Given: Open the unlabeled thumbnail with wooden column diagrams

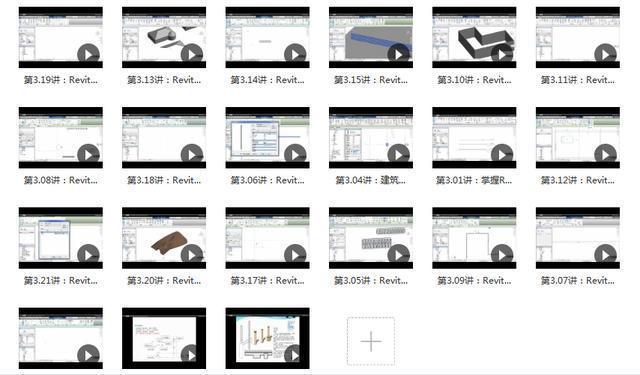Looking at the screenshot, I should point(267,338).
